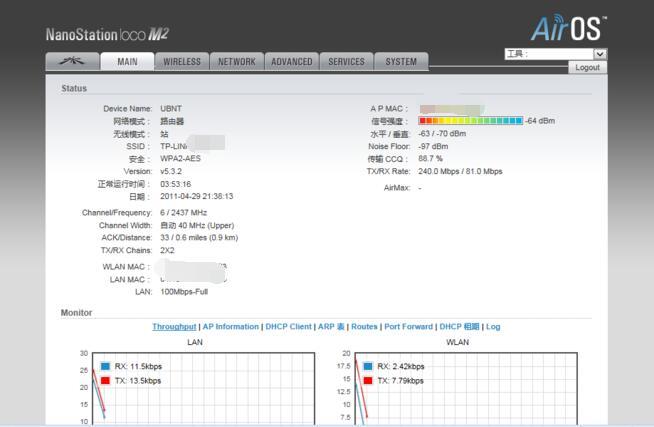654x427 pixels.
Task: Open DHCP Client link
Action: (x=288, y=327)
